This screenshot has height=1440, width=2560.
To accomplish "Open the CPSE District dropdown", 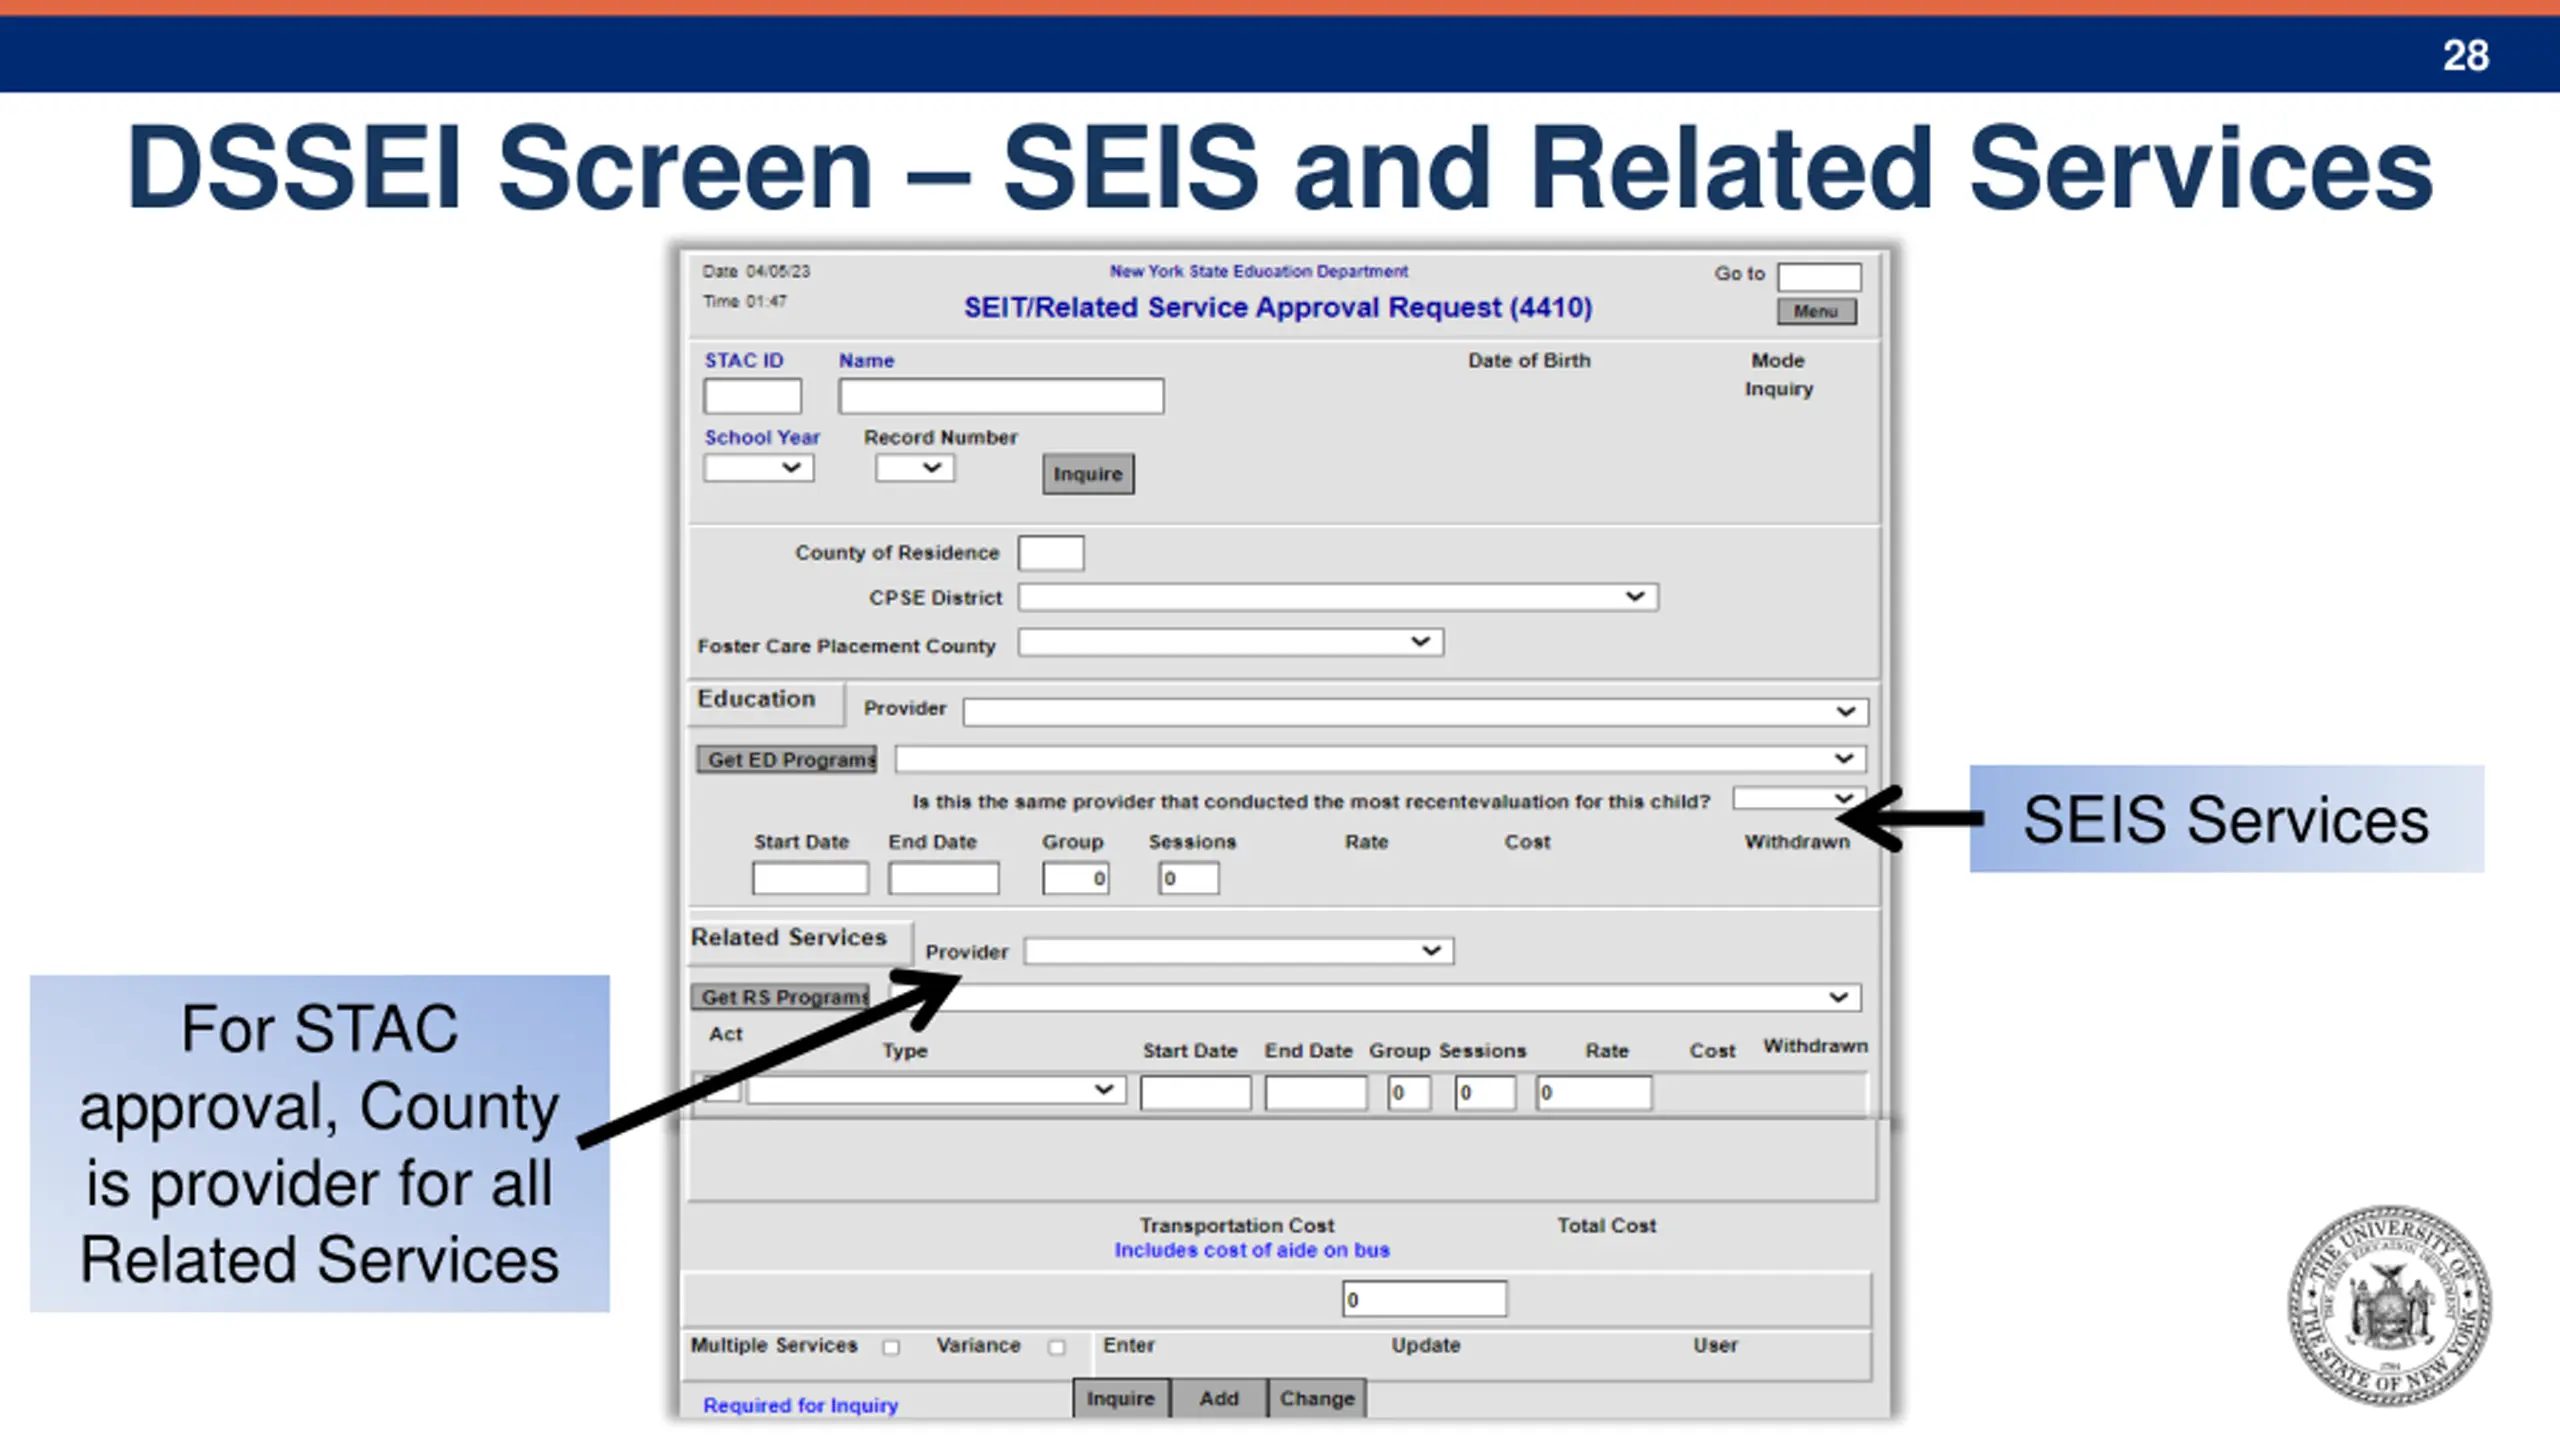I will tap(1338, 597).
